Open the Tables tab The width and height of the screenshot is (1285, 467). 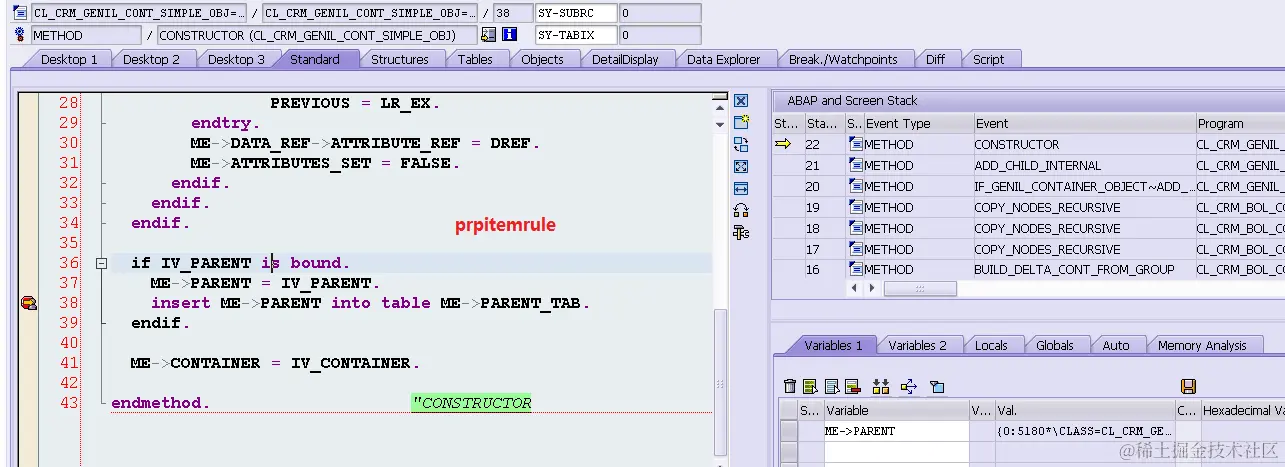[x=475, y=59]
